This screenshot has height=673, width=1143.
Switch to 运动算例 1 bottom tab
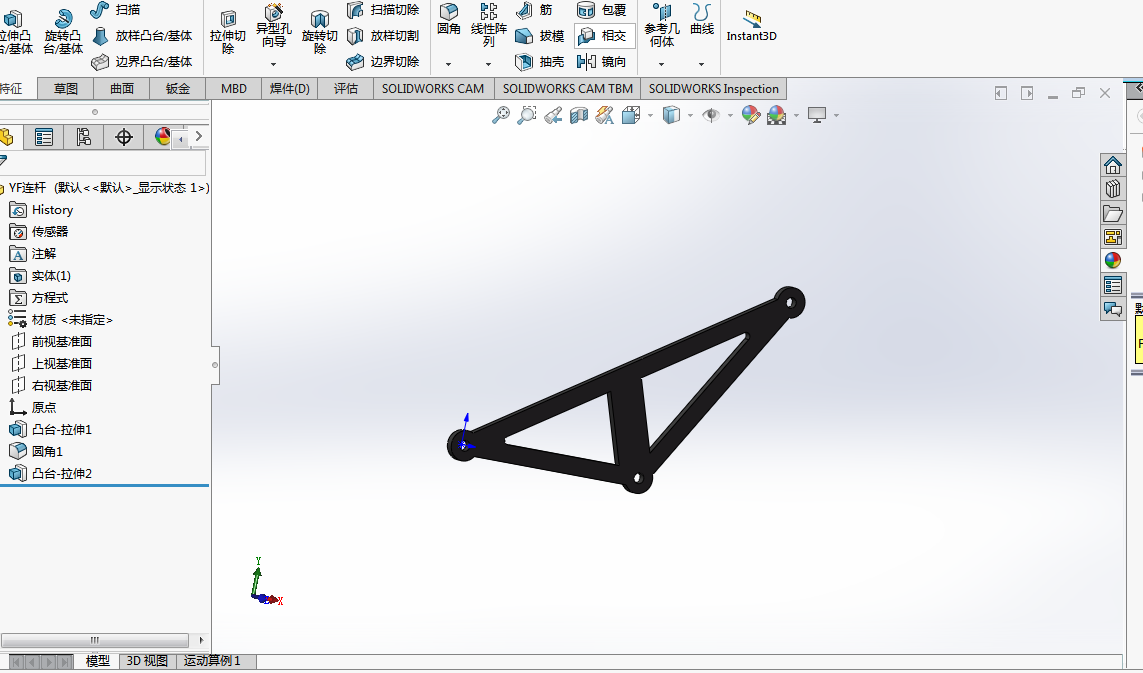click(x=212, y=661)
